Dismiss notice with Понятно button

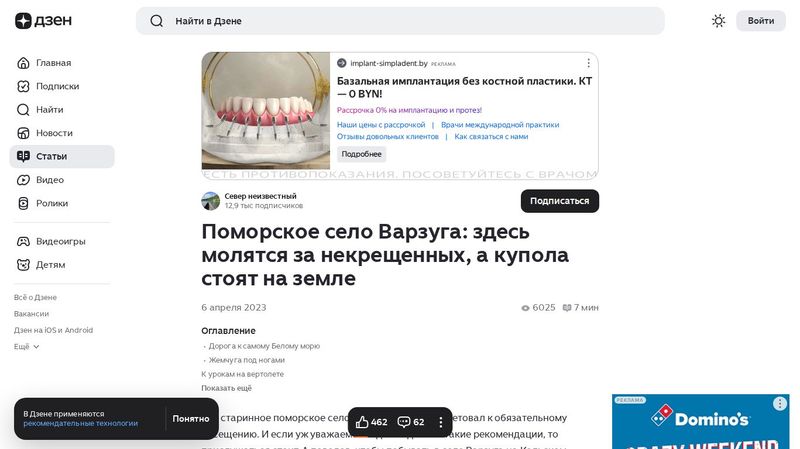coord(190,419)
